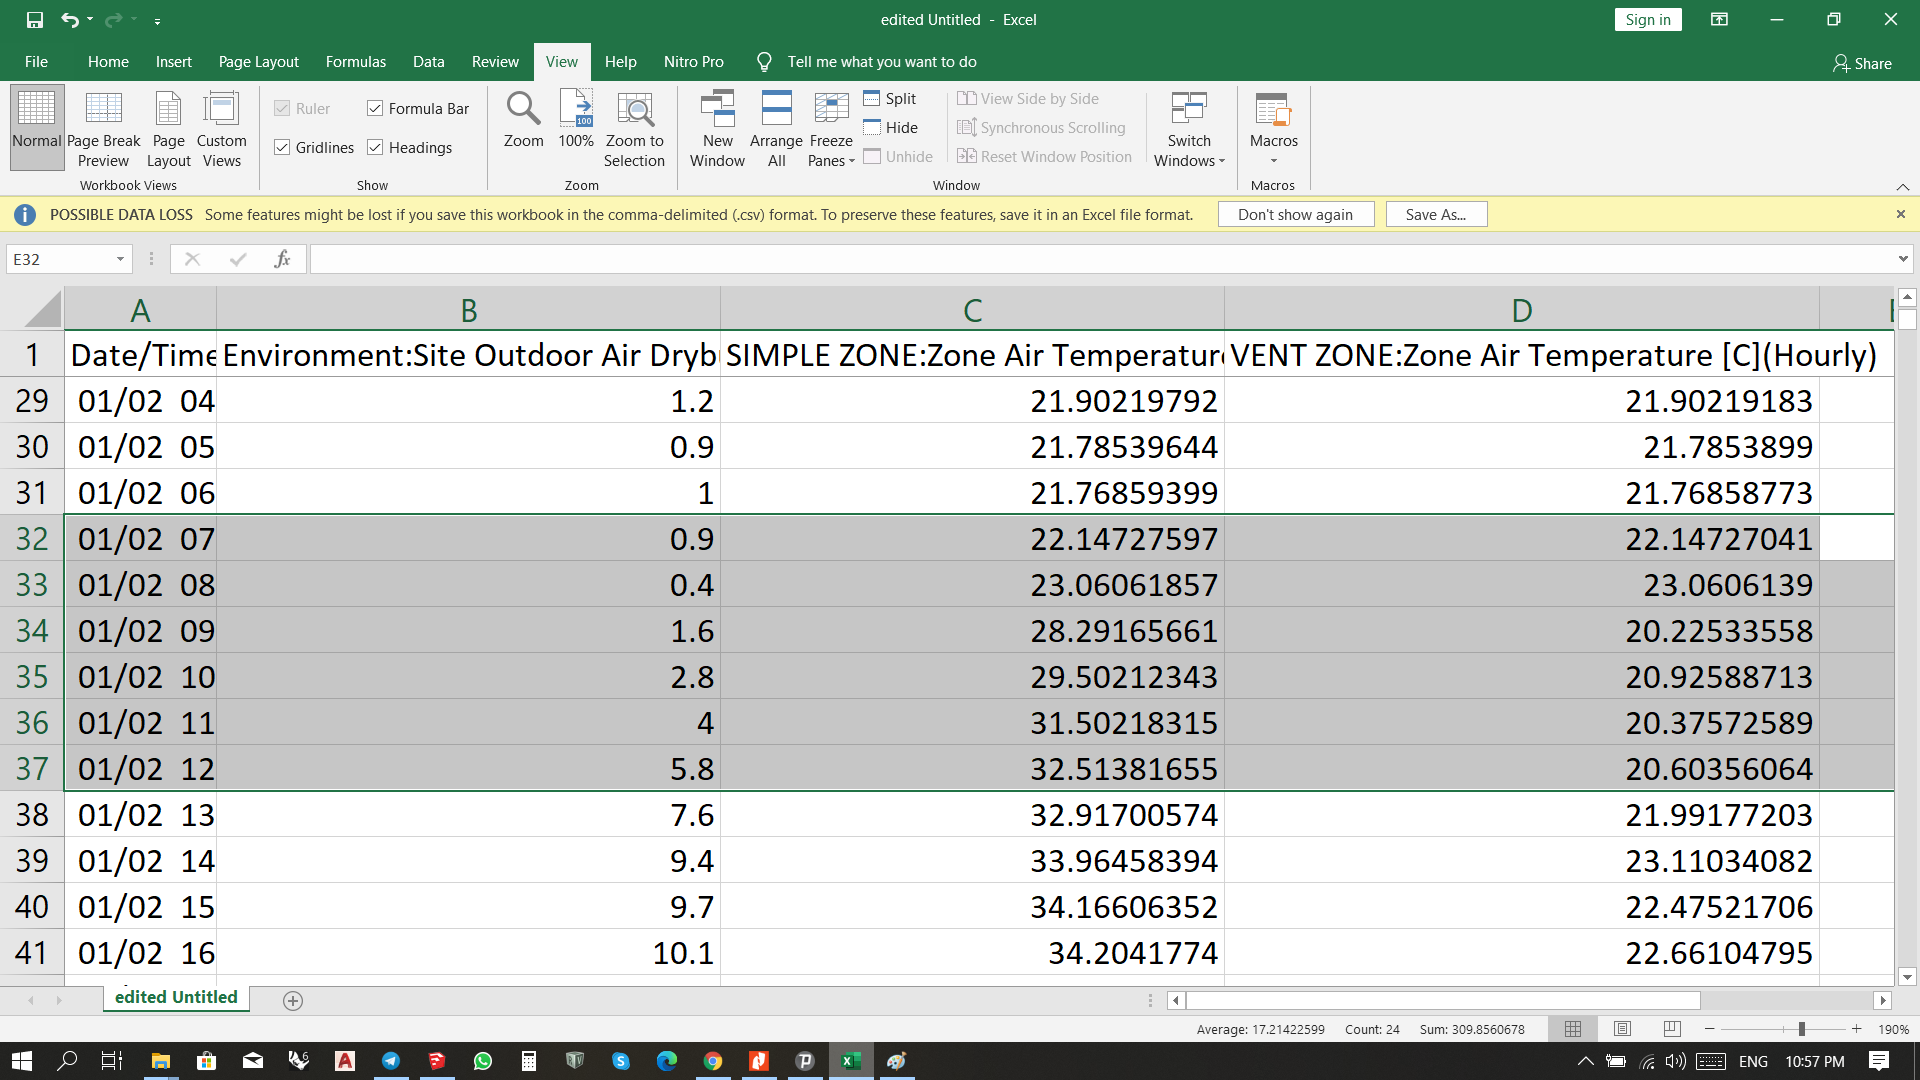
Task: Click Zoom to Selection
Action: (634, 128)
